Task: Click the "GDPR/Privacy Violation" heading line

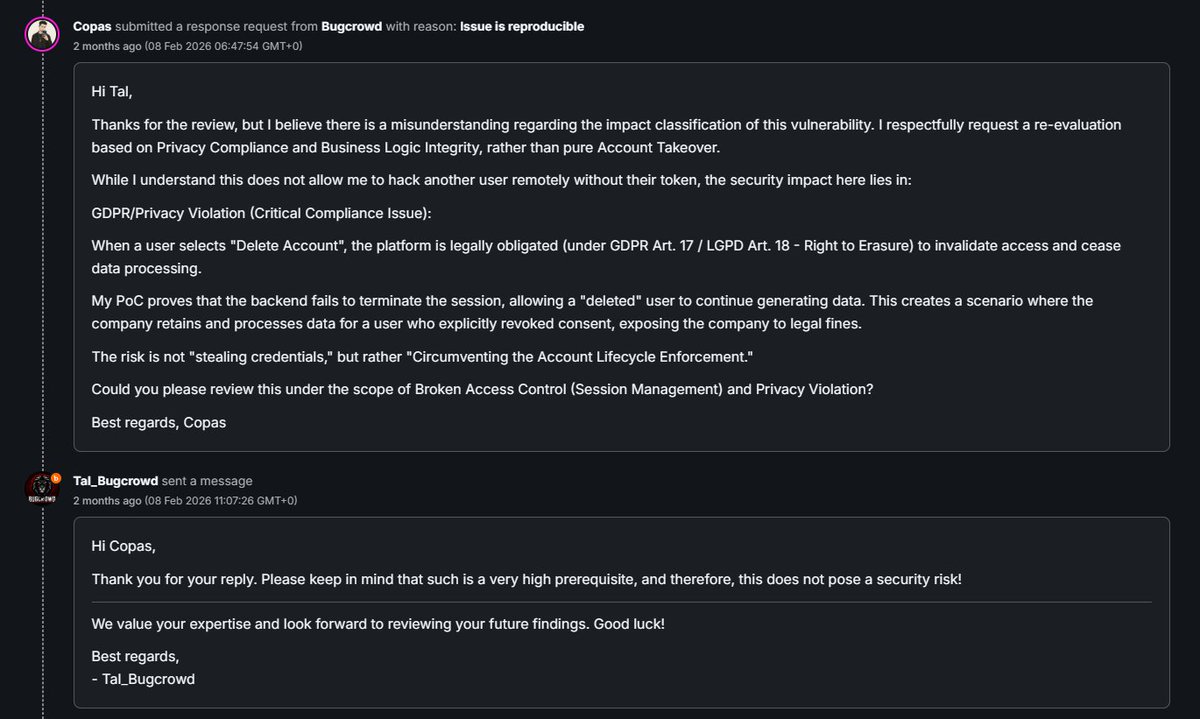Action: (261, 214)
